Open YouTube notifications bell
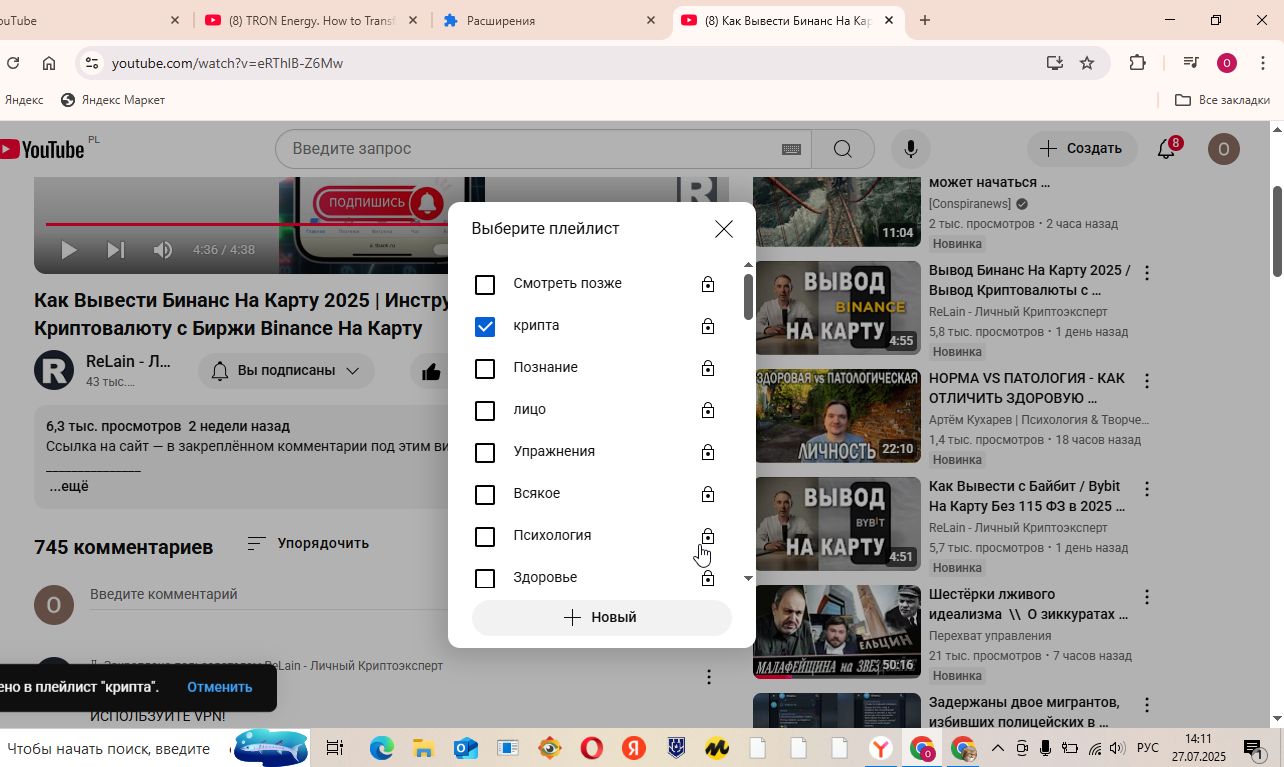 [1166, 149]
